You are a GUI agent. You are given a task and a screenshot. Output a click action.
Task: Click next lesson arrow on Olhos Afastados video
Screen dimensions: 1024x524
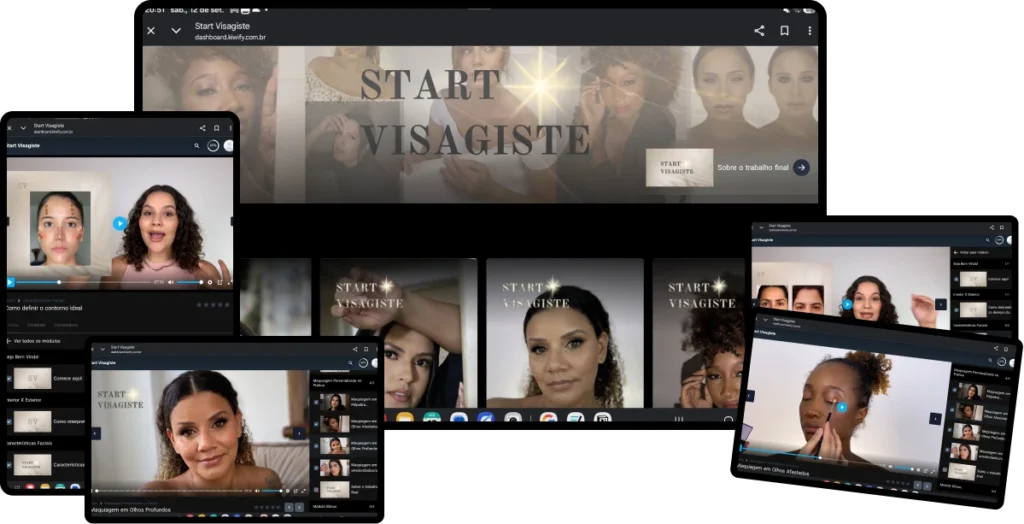point(935,418)
